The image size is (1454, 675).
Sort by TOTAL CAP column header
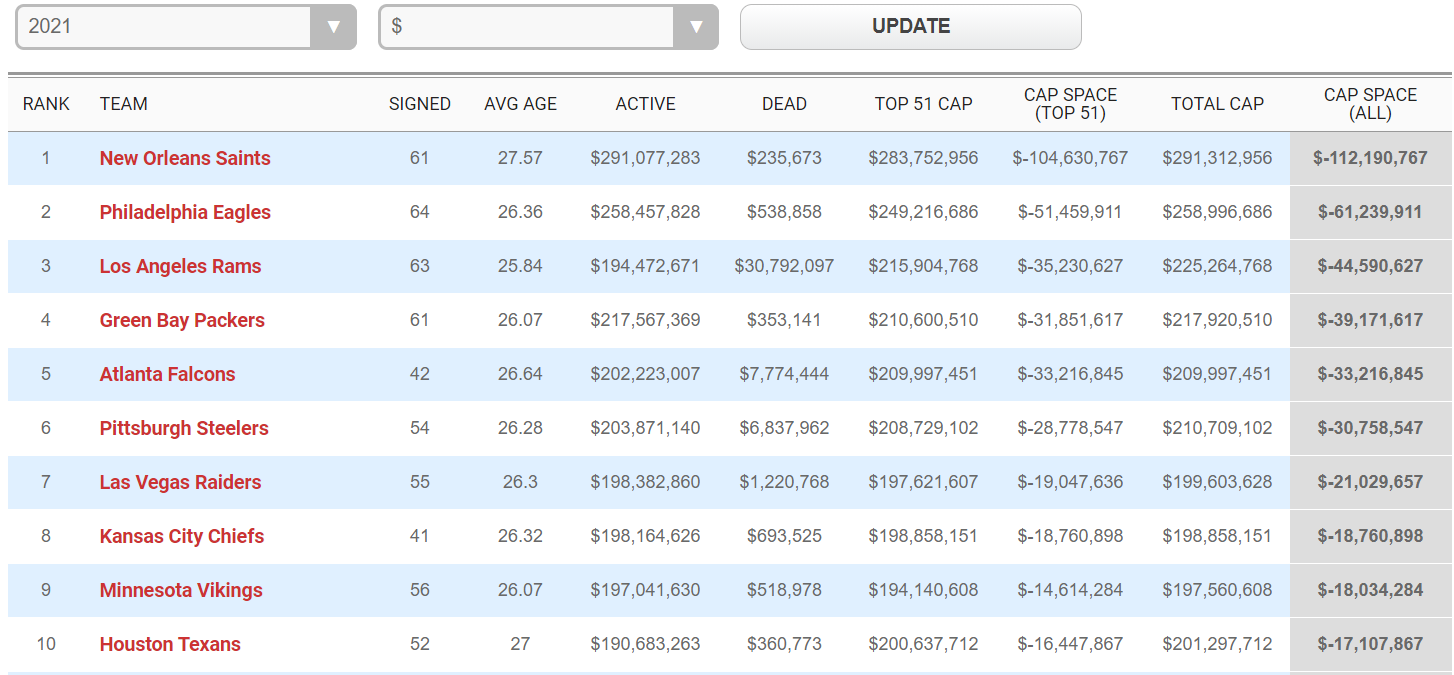(x=1217, y=104)
